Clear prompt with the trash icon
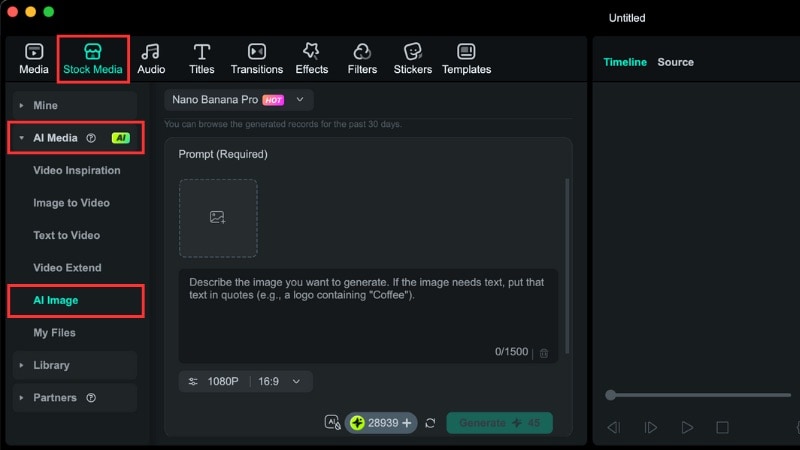Viewport: 800px width, 450px height. [544, 352]
